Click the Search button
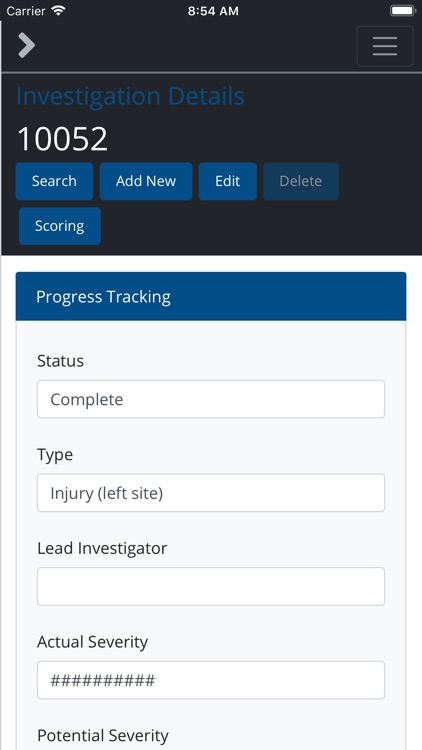Viewport: 422px width, 750px height. 55,181
